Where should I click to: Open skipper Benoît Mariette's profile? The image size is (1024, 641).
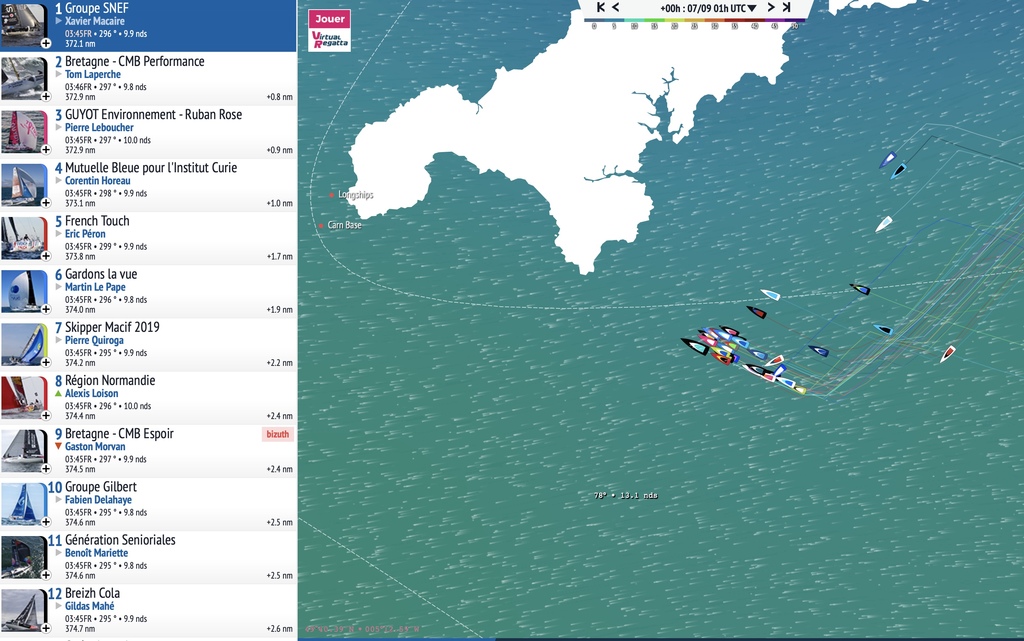pos(97,553)
